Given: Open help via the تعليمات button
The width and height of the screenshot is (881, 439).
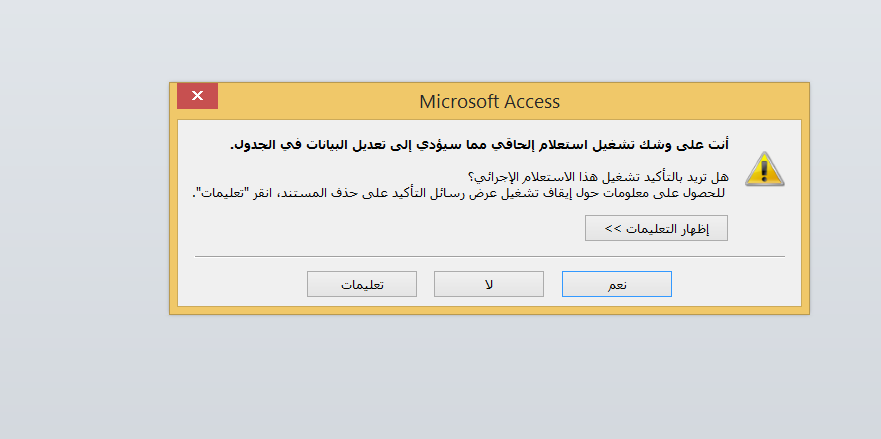Looking at the screenshot, I should 362,284.
